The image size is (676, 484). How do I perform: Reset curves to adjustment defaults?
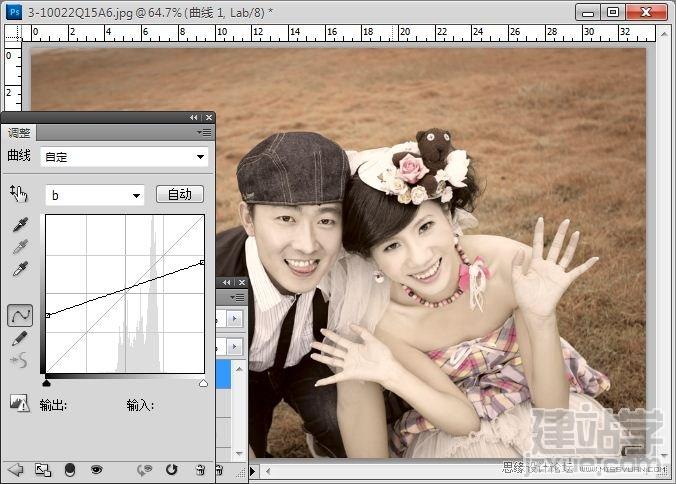click(172, 470)
